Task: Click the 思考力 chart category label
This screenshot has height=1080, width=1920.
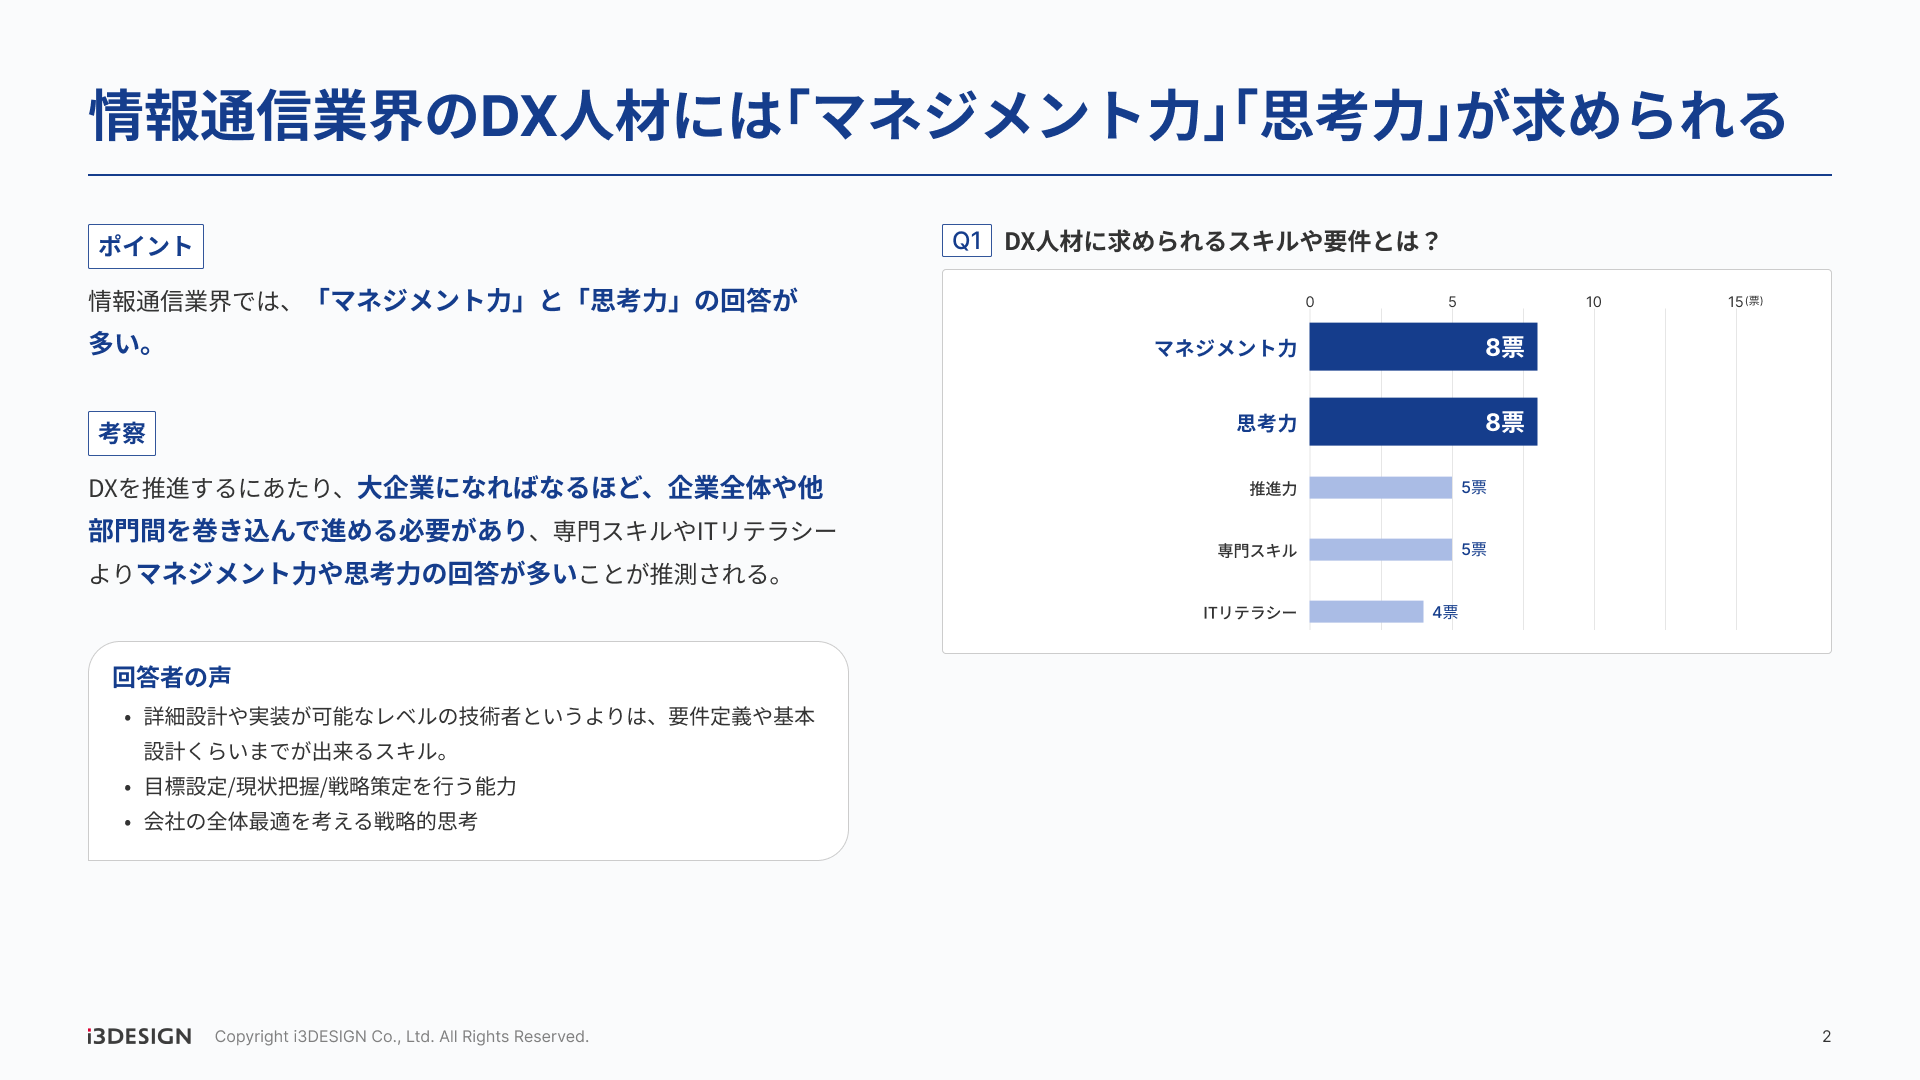Action: click(x=1266, y=423)
